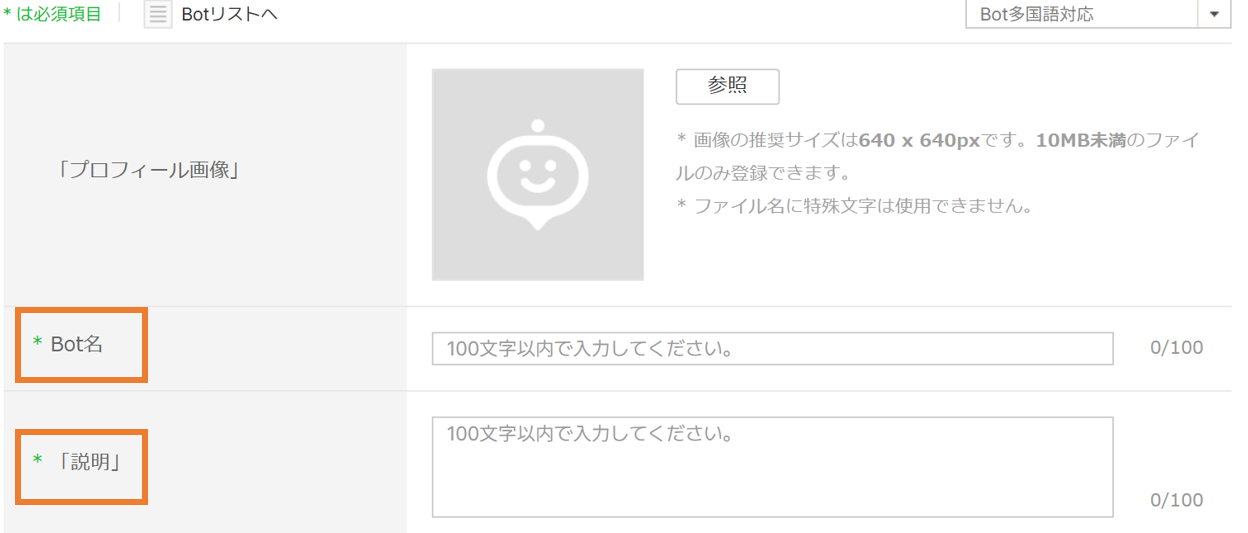Open the Bot多国語対応 combo box
1248x533 pixels.
pyautogui.click(x=1080, y=15)
